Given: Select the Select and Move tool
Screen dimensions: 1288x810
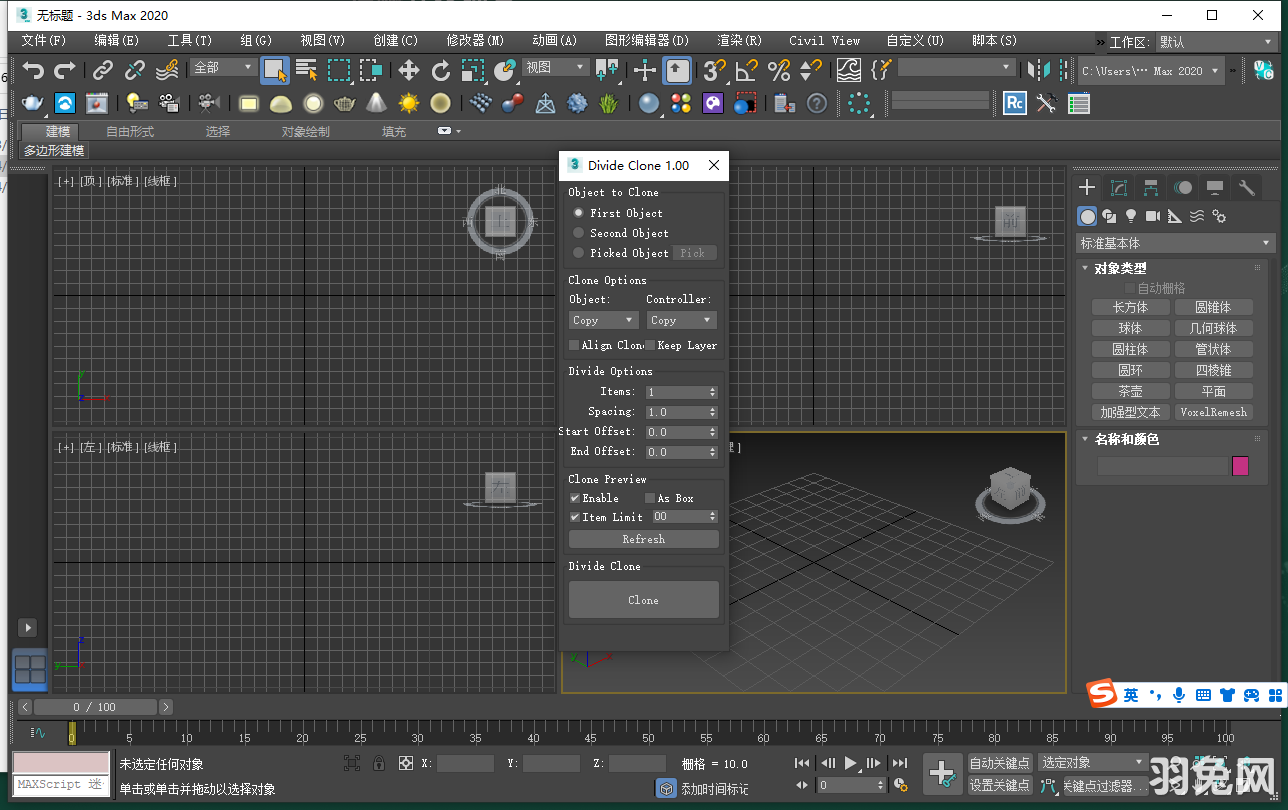Looking at the screenshot, I should [410, 72].
